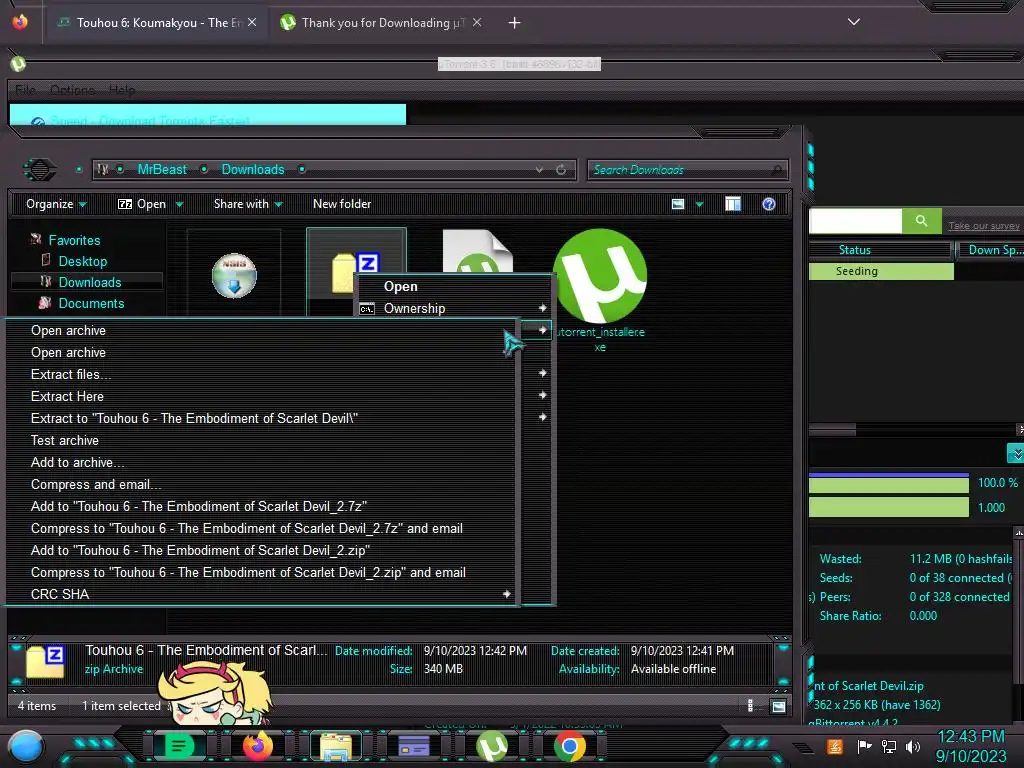
Task: Choose Add to archive... menu entry
Action: (x=261, y=462)
